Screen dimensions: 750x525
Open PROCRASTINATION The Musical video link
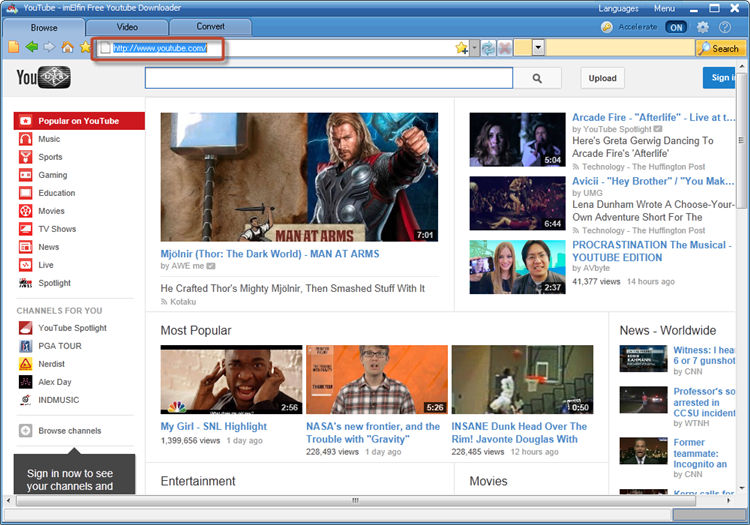coord(651,251)
